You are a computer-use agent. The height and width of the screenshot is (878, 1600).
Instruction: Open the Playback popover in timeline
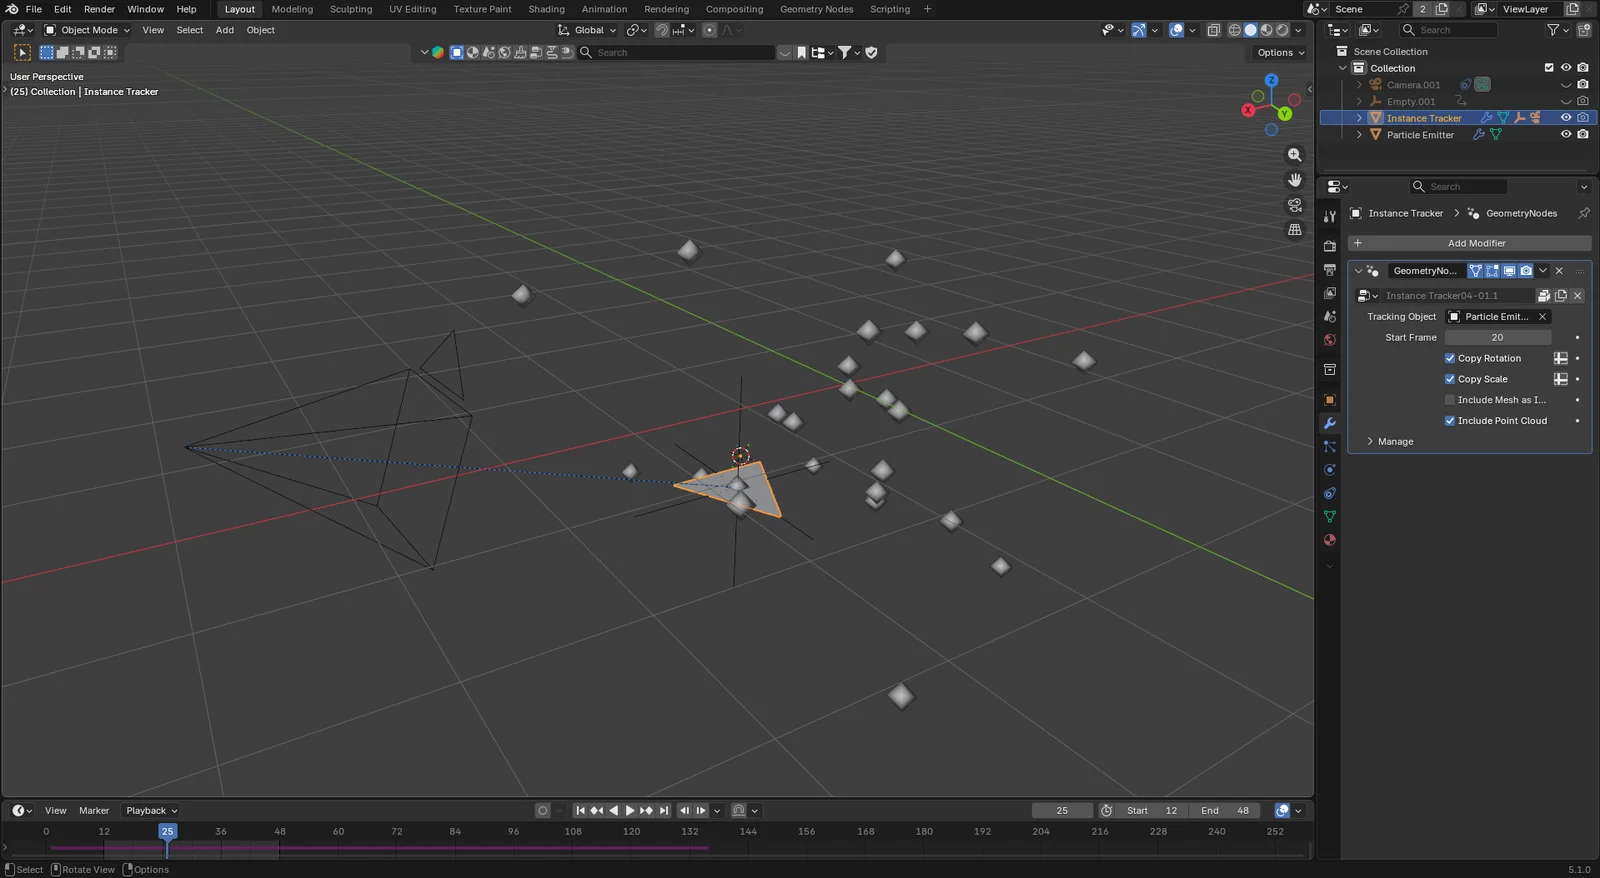coord(151,811)
